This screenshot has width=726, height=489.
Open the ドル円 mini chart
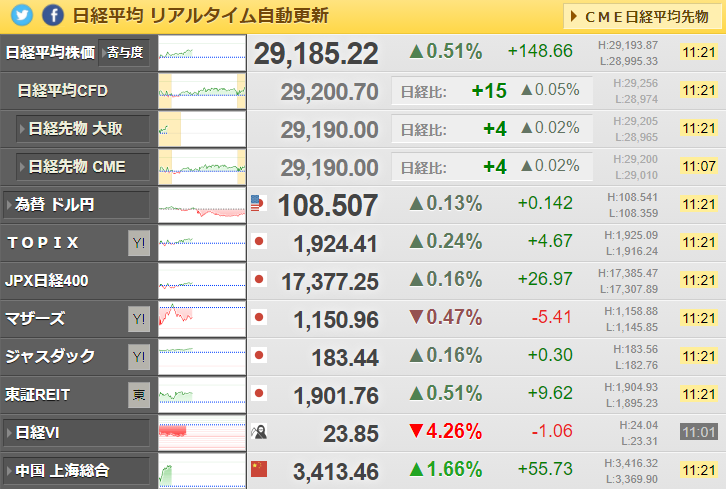tap(202, 205)
